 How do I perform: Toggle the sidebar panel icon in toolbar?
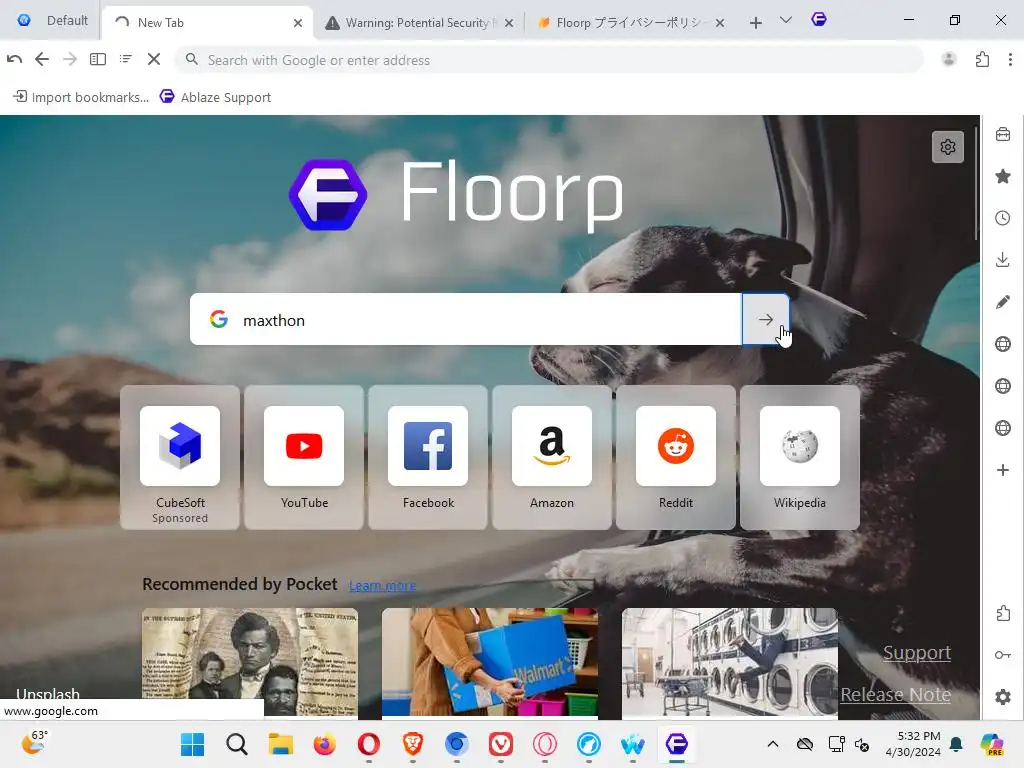tap(98, 59)
